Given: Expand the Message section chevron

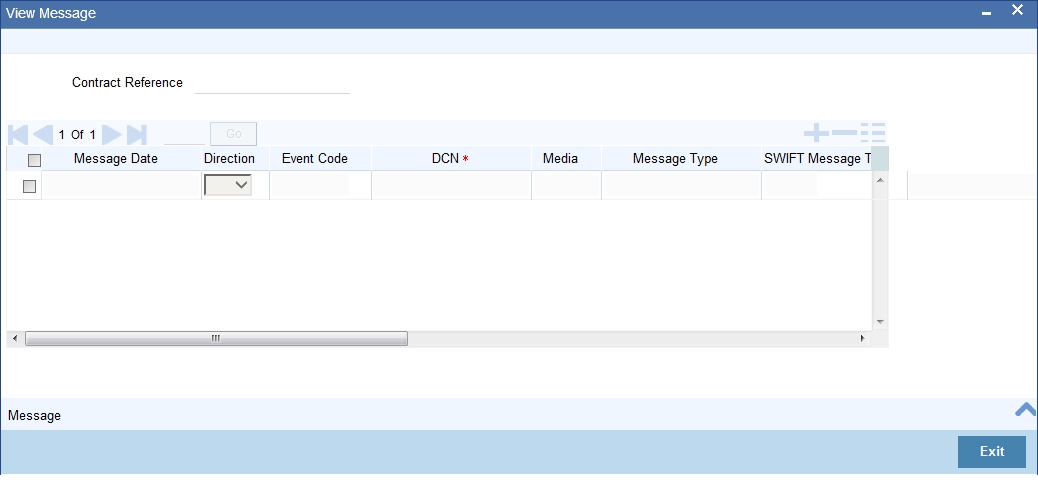Looking at the screenshot, I should click(1025, 410).
